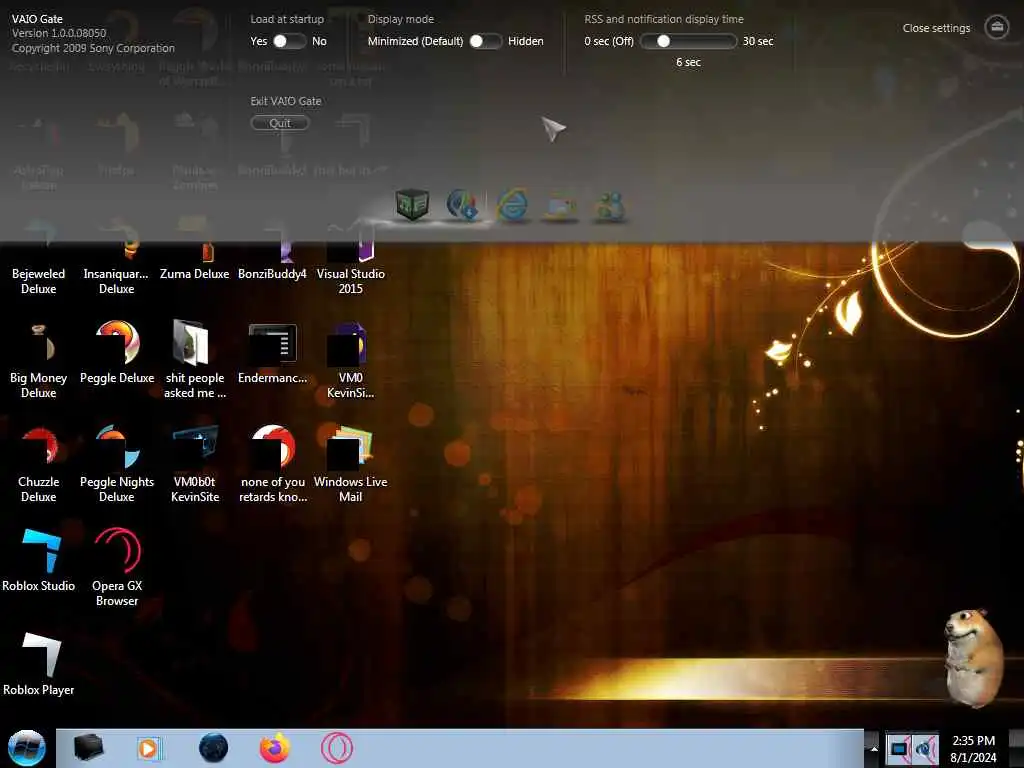Click the 0 sec (Off) label
The height and width of the screenshot is (768, 1024).
(609, 41)
